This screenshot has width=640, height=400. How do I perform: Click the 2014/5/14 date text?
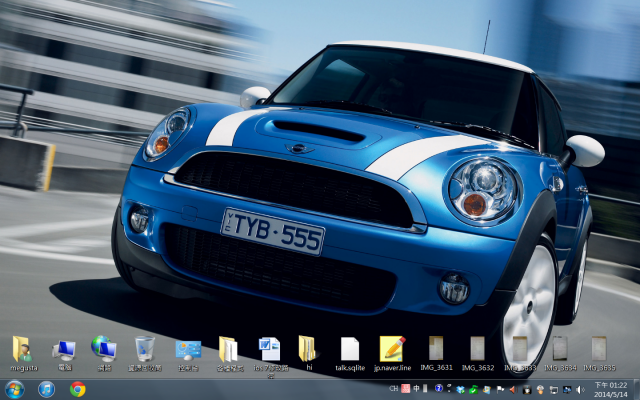point(611,394)
